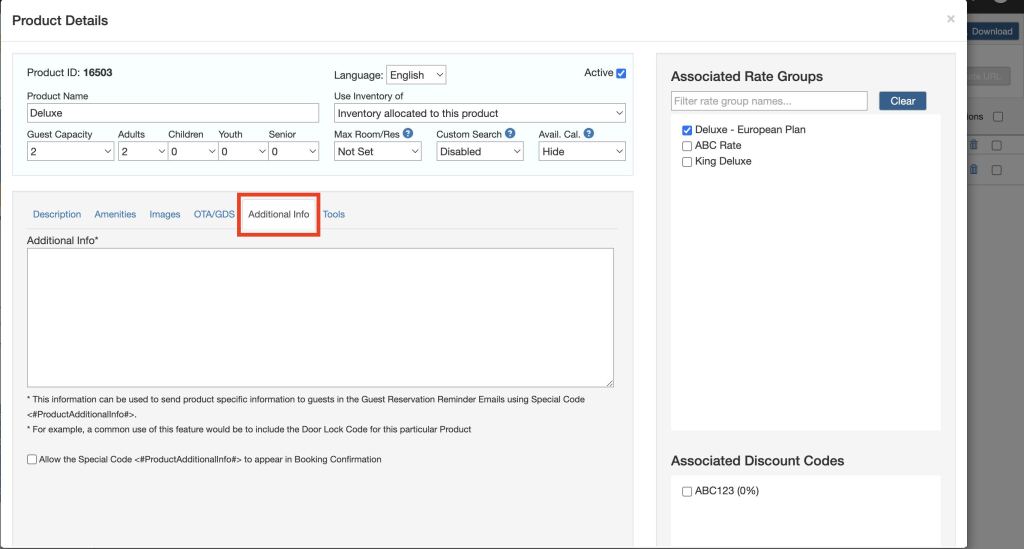Open the Avail. Cal. Hide dropdown

(x=581, y=152)
